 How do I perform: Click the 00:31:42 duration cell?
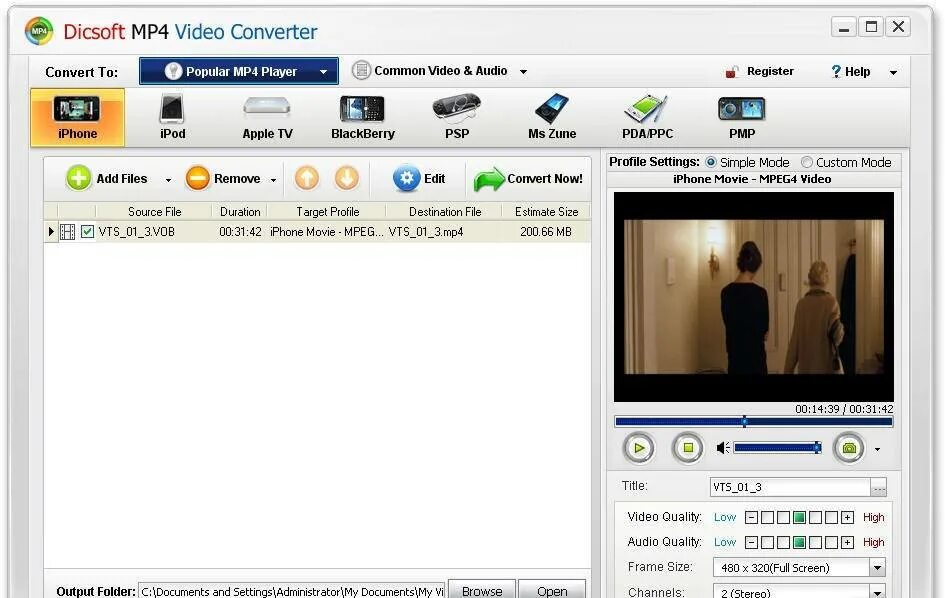point(240,231)
